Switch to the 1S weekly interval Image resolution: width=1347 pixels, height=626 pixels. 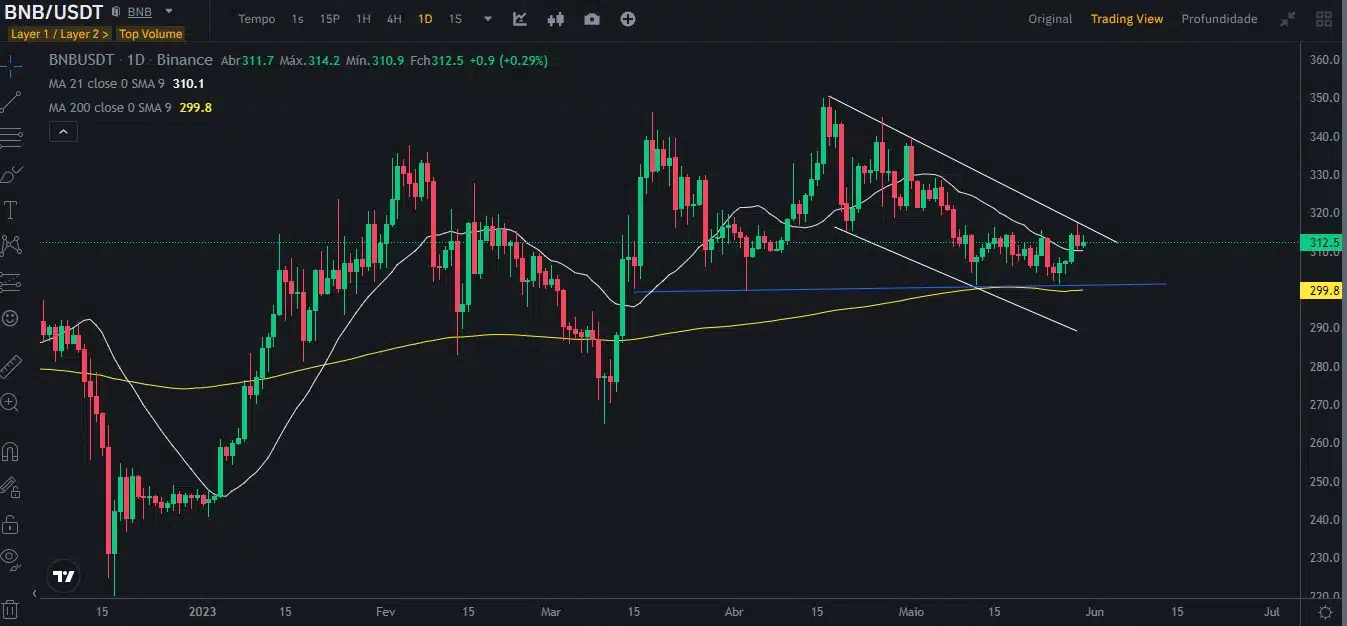[455, 19]
